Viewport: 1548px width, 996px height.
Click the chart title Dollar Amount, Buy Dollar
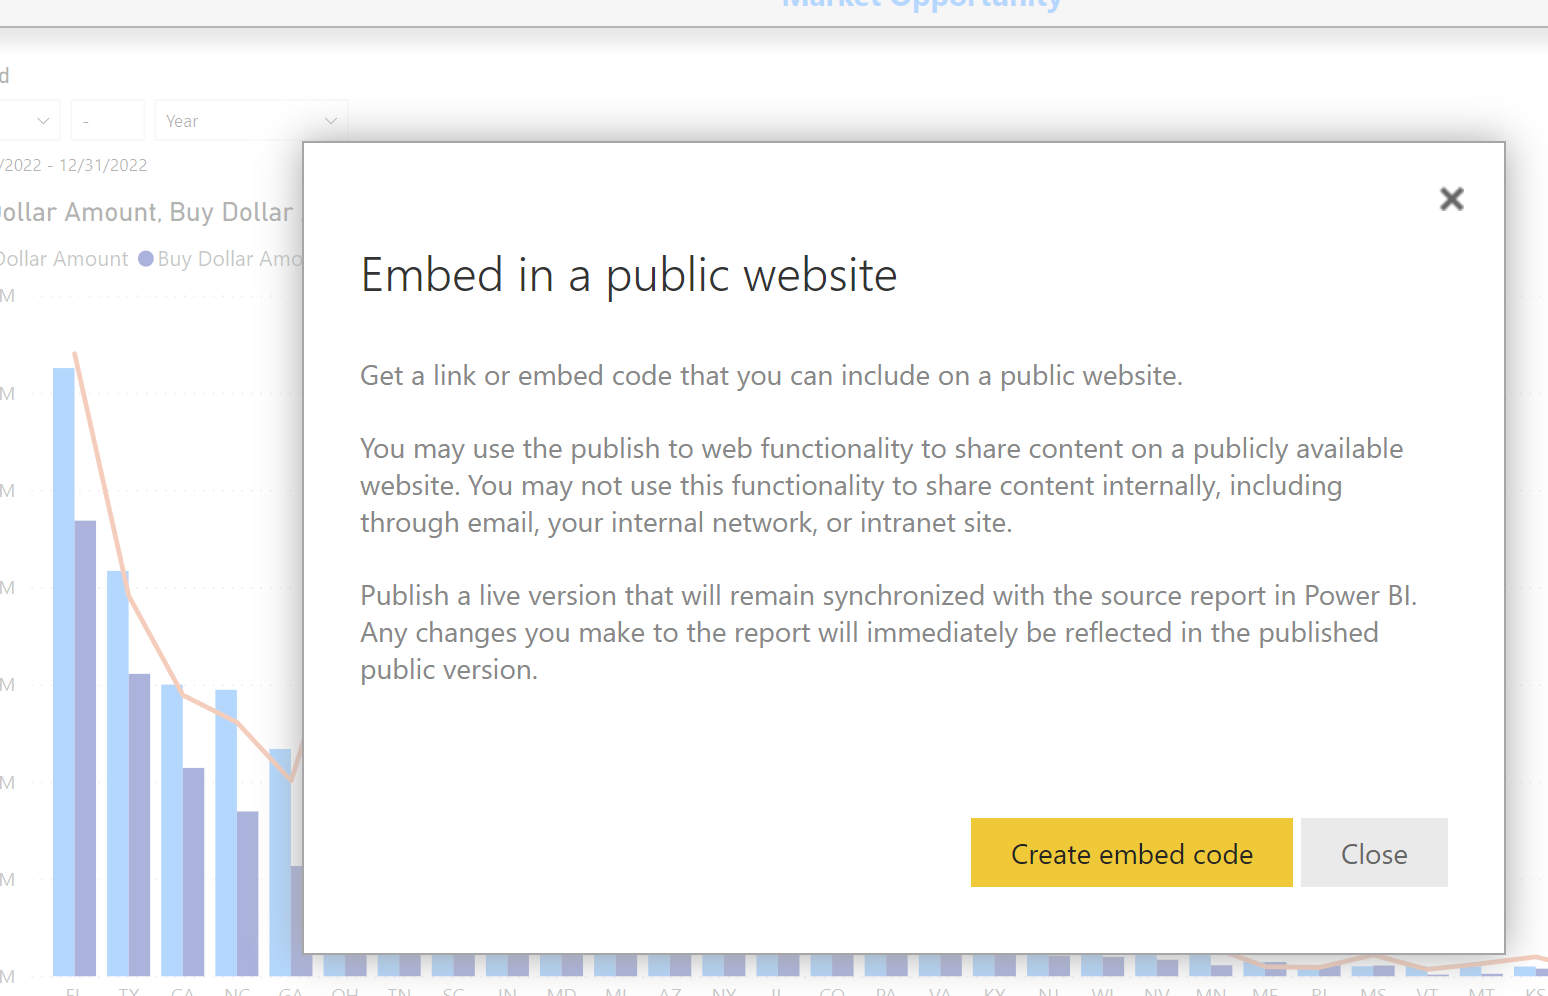coord(146,212)
